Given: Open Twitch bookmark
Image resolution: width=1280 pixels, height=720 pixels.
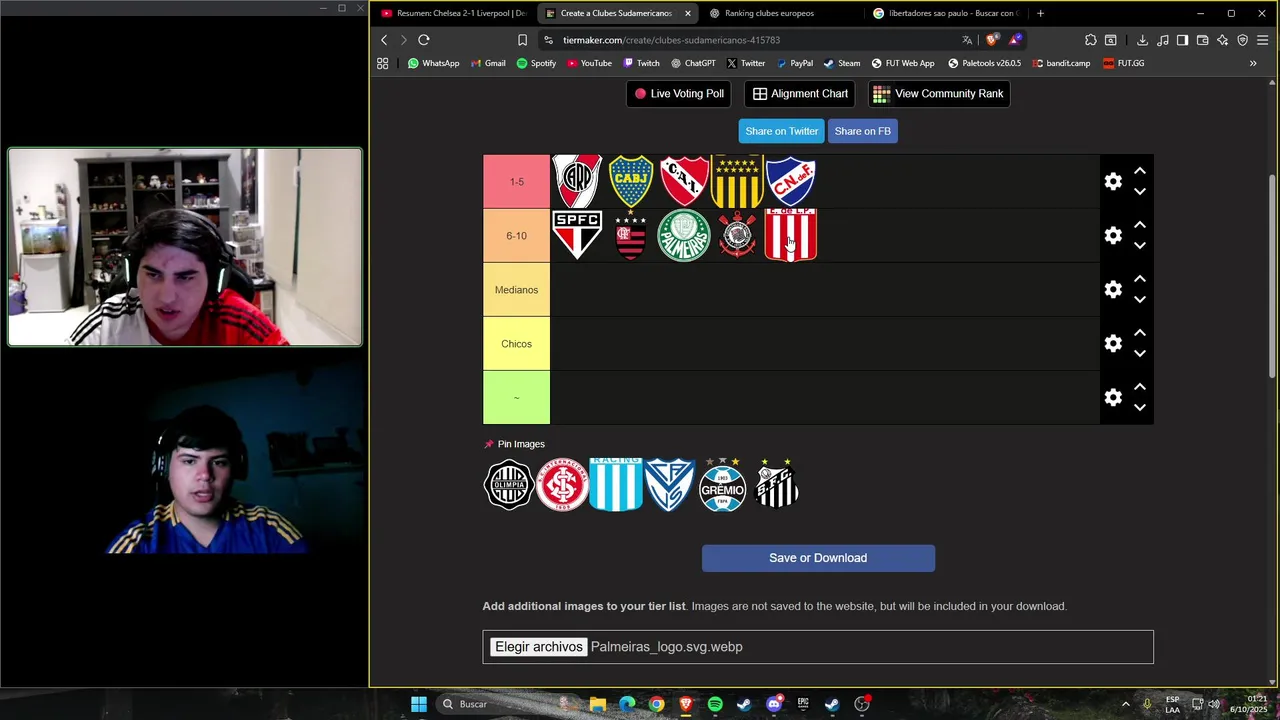Looking at the screenshot, I should click(x=641, y=63).
